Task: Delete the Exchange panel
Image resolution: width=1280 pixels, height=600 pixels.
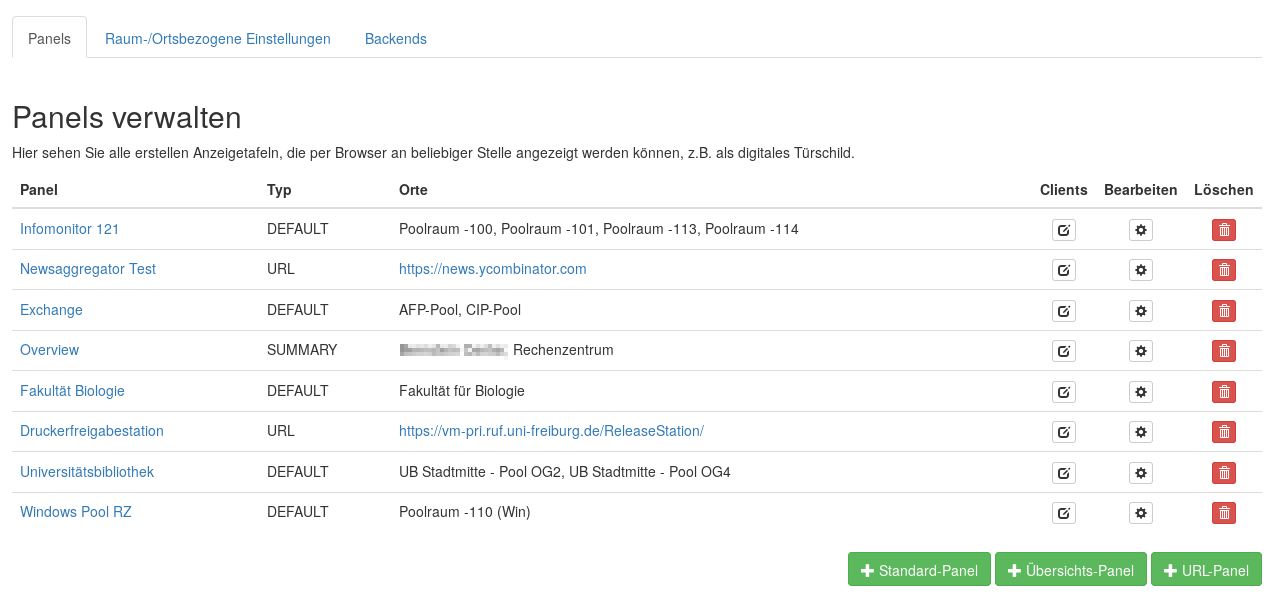Action: [1223, 311]
